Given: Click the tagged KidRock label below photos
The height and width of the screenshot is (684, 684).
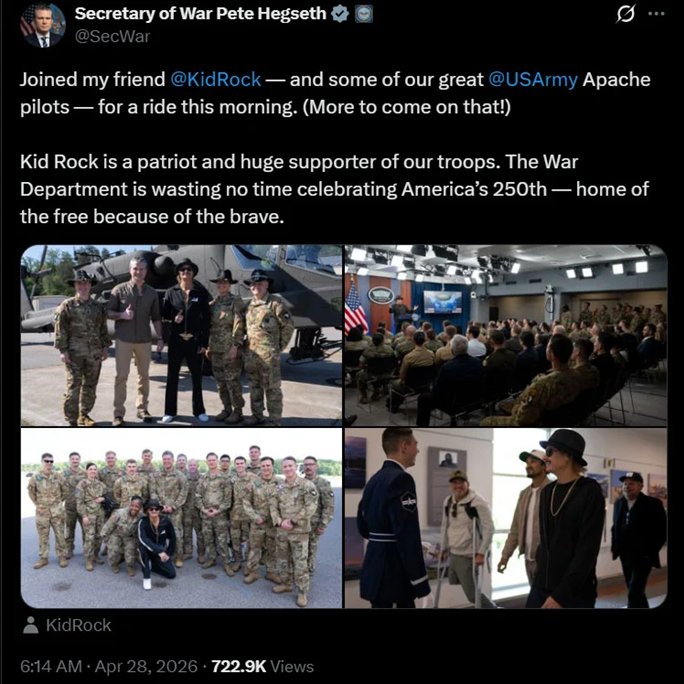Looking at the screenshot, I should pos(79,625).
